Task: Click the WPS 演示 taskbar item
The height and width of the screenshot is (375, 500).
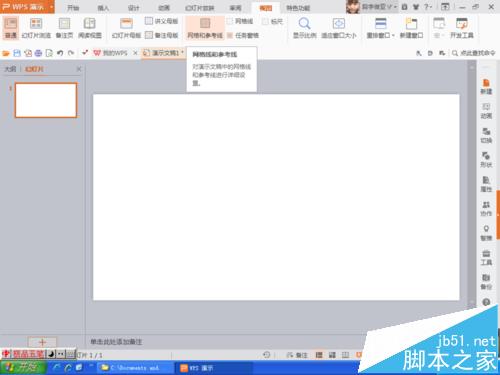Action: click(x=213, y=368)
